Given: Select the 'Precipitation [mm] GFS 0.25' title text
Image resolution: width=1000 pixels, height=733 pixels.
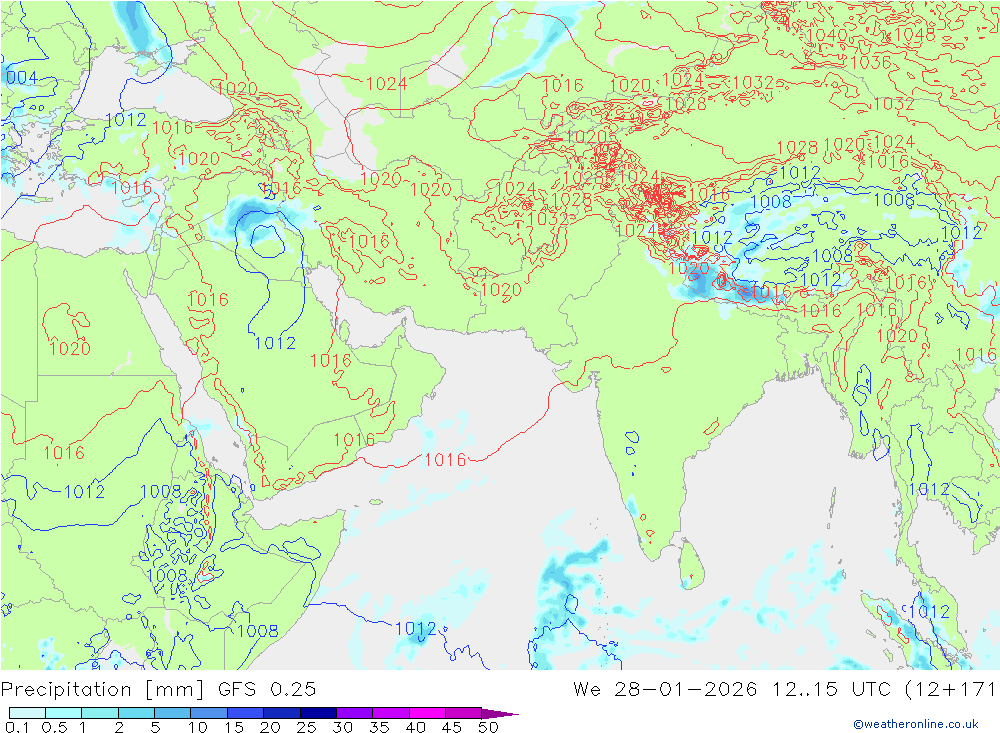Looking at the screenshot, I should (x=158, y=690).
